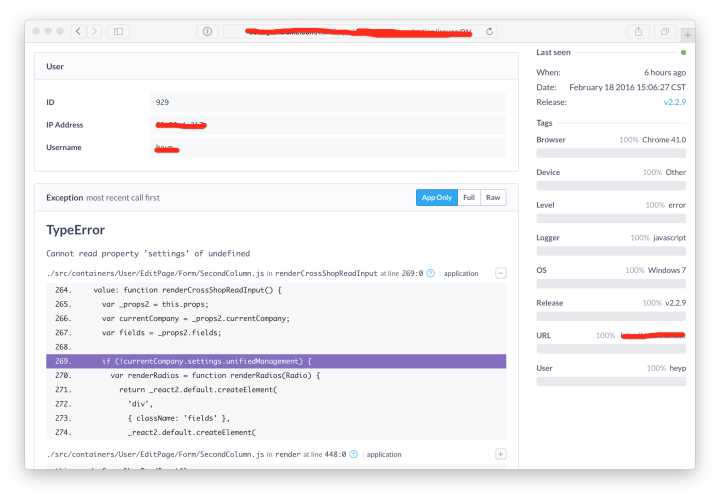
Task: Select code line 266 currentCompany
Action: pos(276,319)
